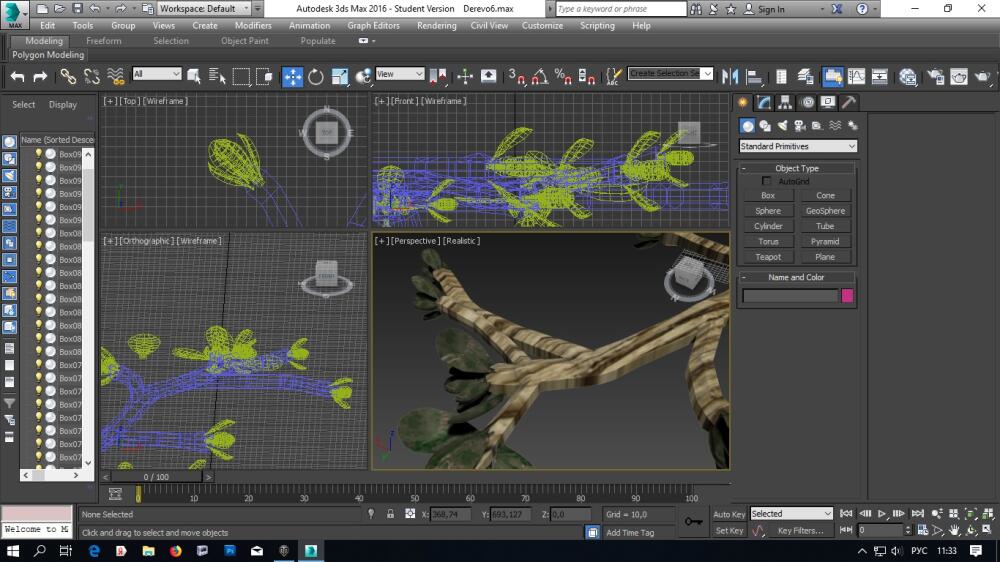Open the Workspace: Default dropdown

[x=203, y=8]
